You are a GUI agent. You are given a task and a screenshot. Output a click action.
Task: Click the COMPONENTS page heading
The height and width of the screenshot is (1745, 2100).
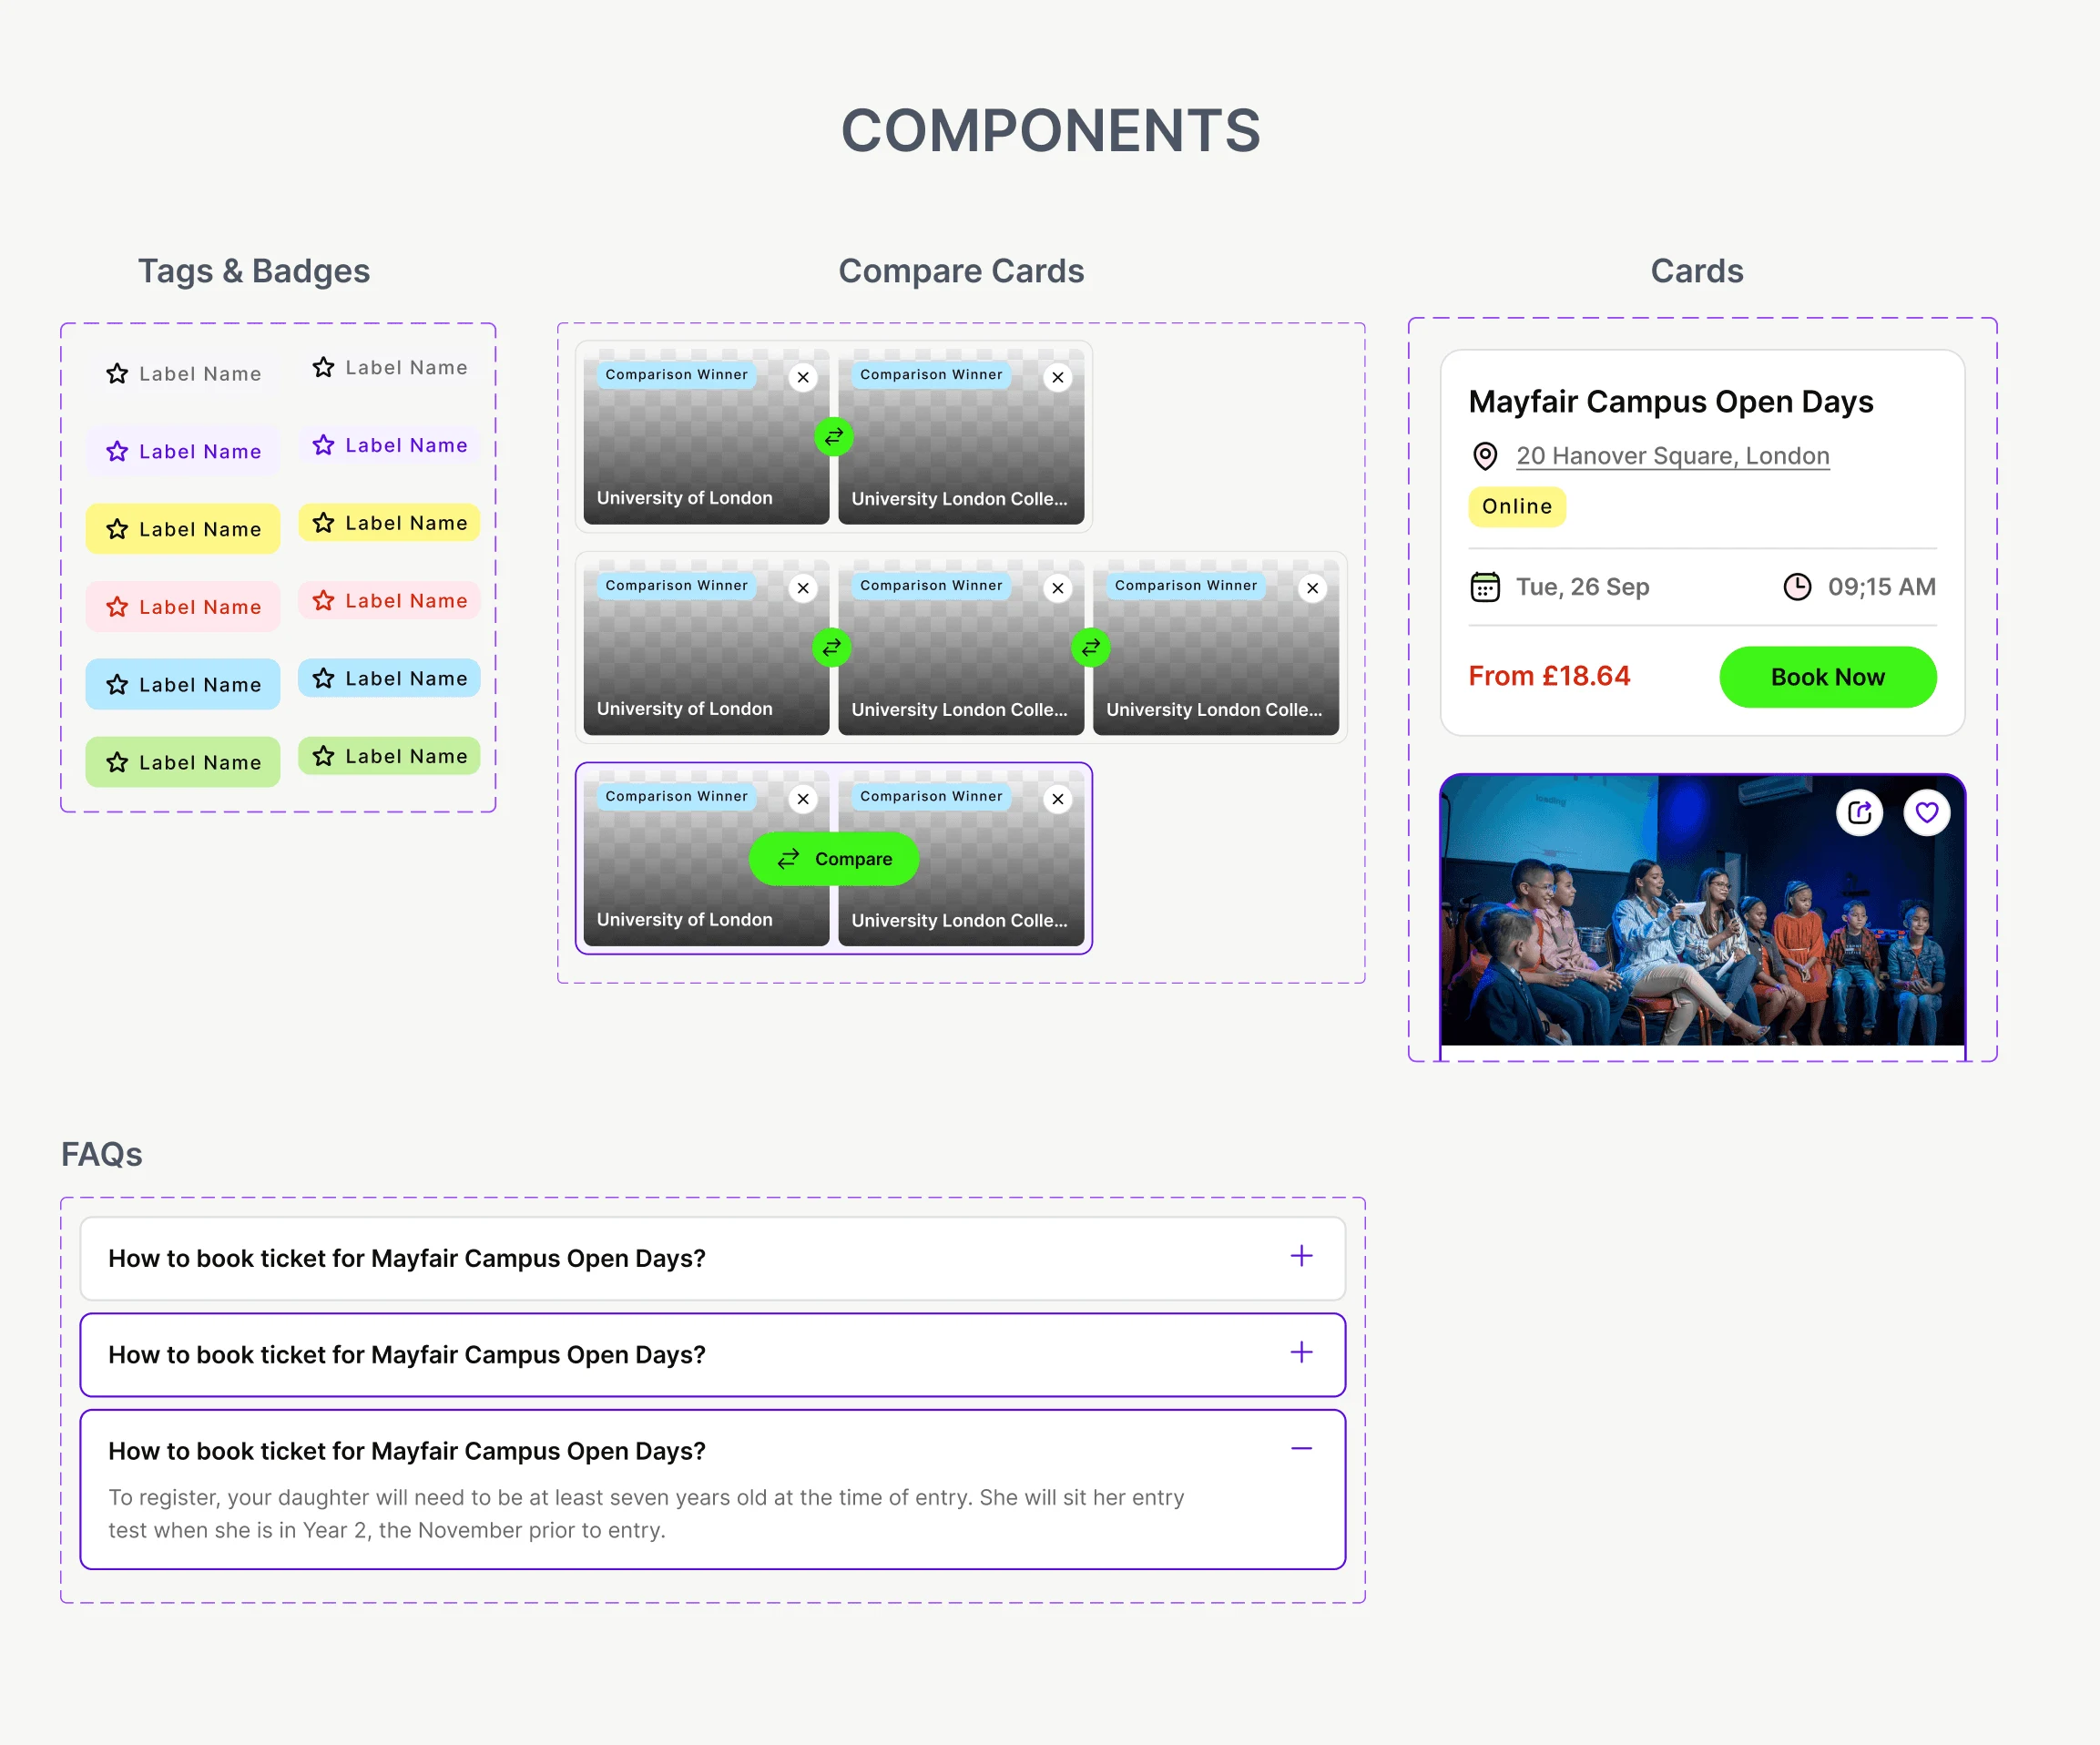click(x=1050, y=131)
